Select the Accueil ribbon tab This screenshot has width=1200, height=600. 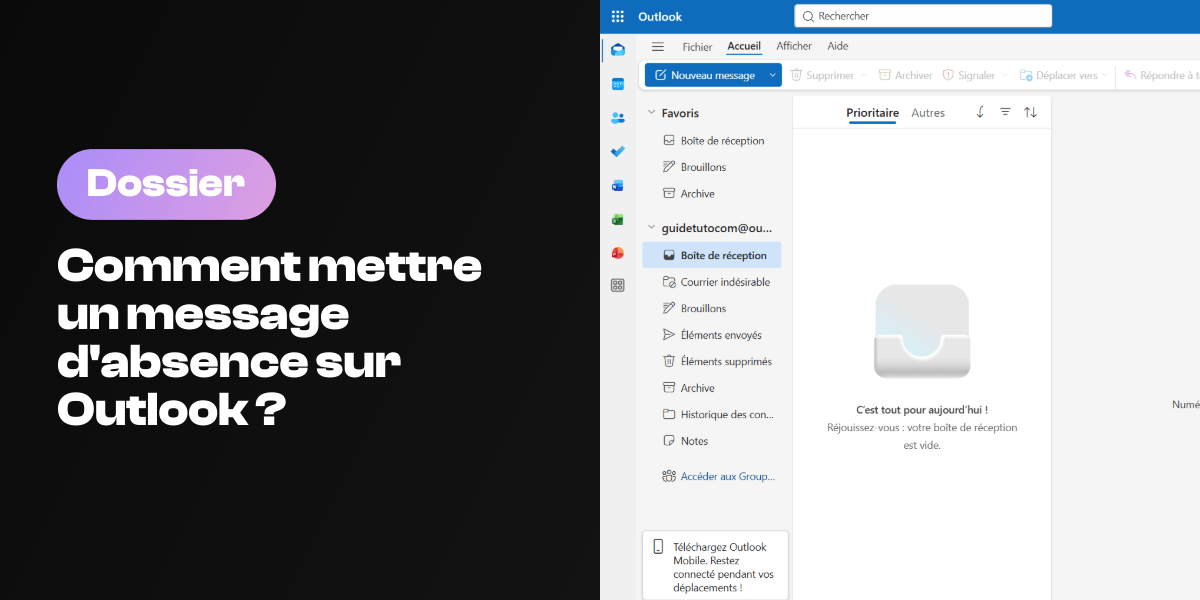click(x=744, y=46)
